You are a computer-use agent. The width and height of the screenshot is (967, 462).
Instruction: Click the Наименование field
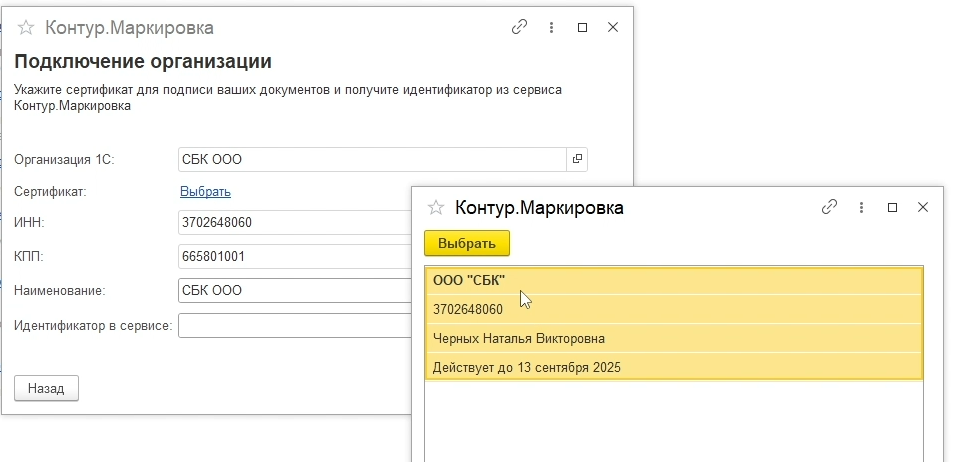[x=295, y=291]
